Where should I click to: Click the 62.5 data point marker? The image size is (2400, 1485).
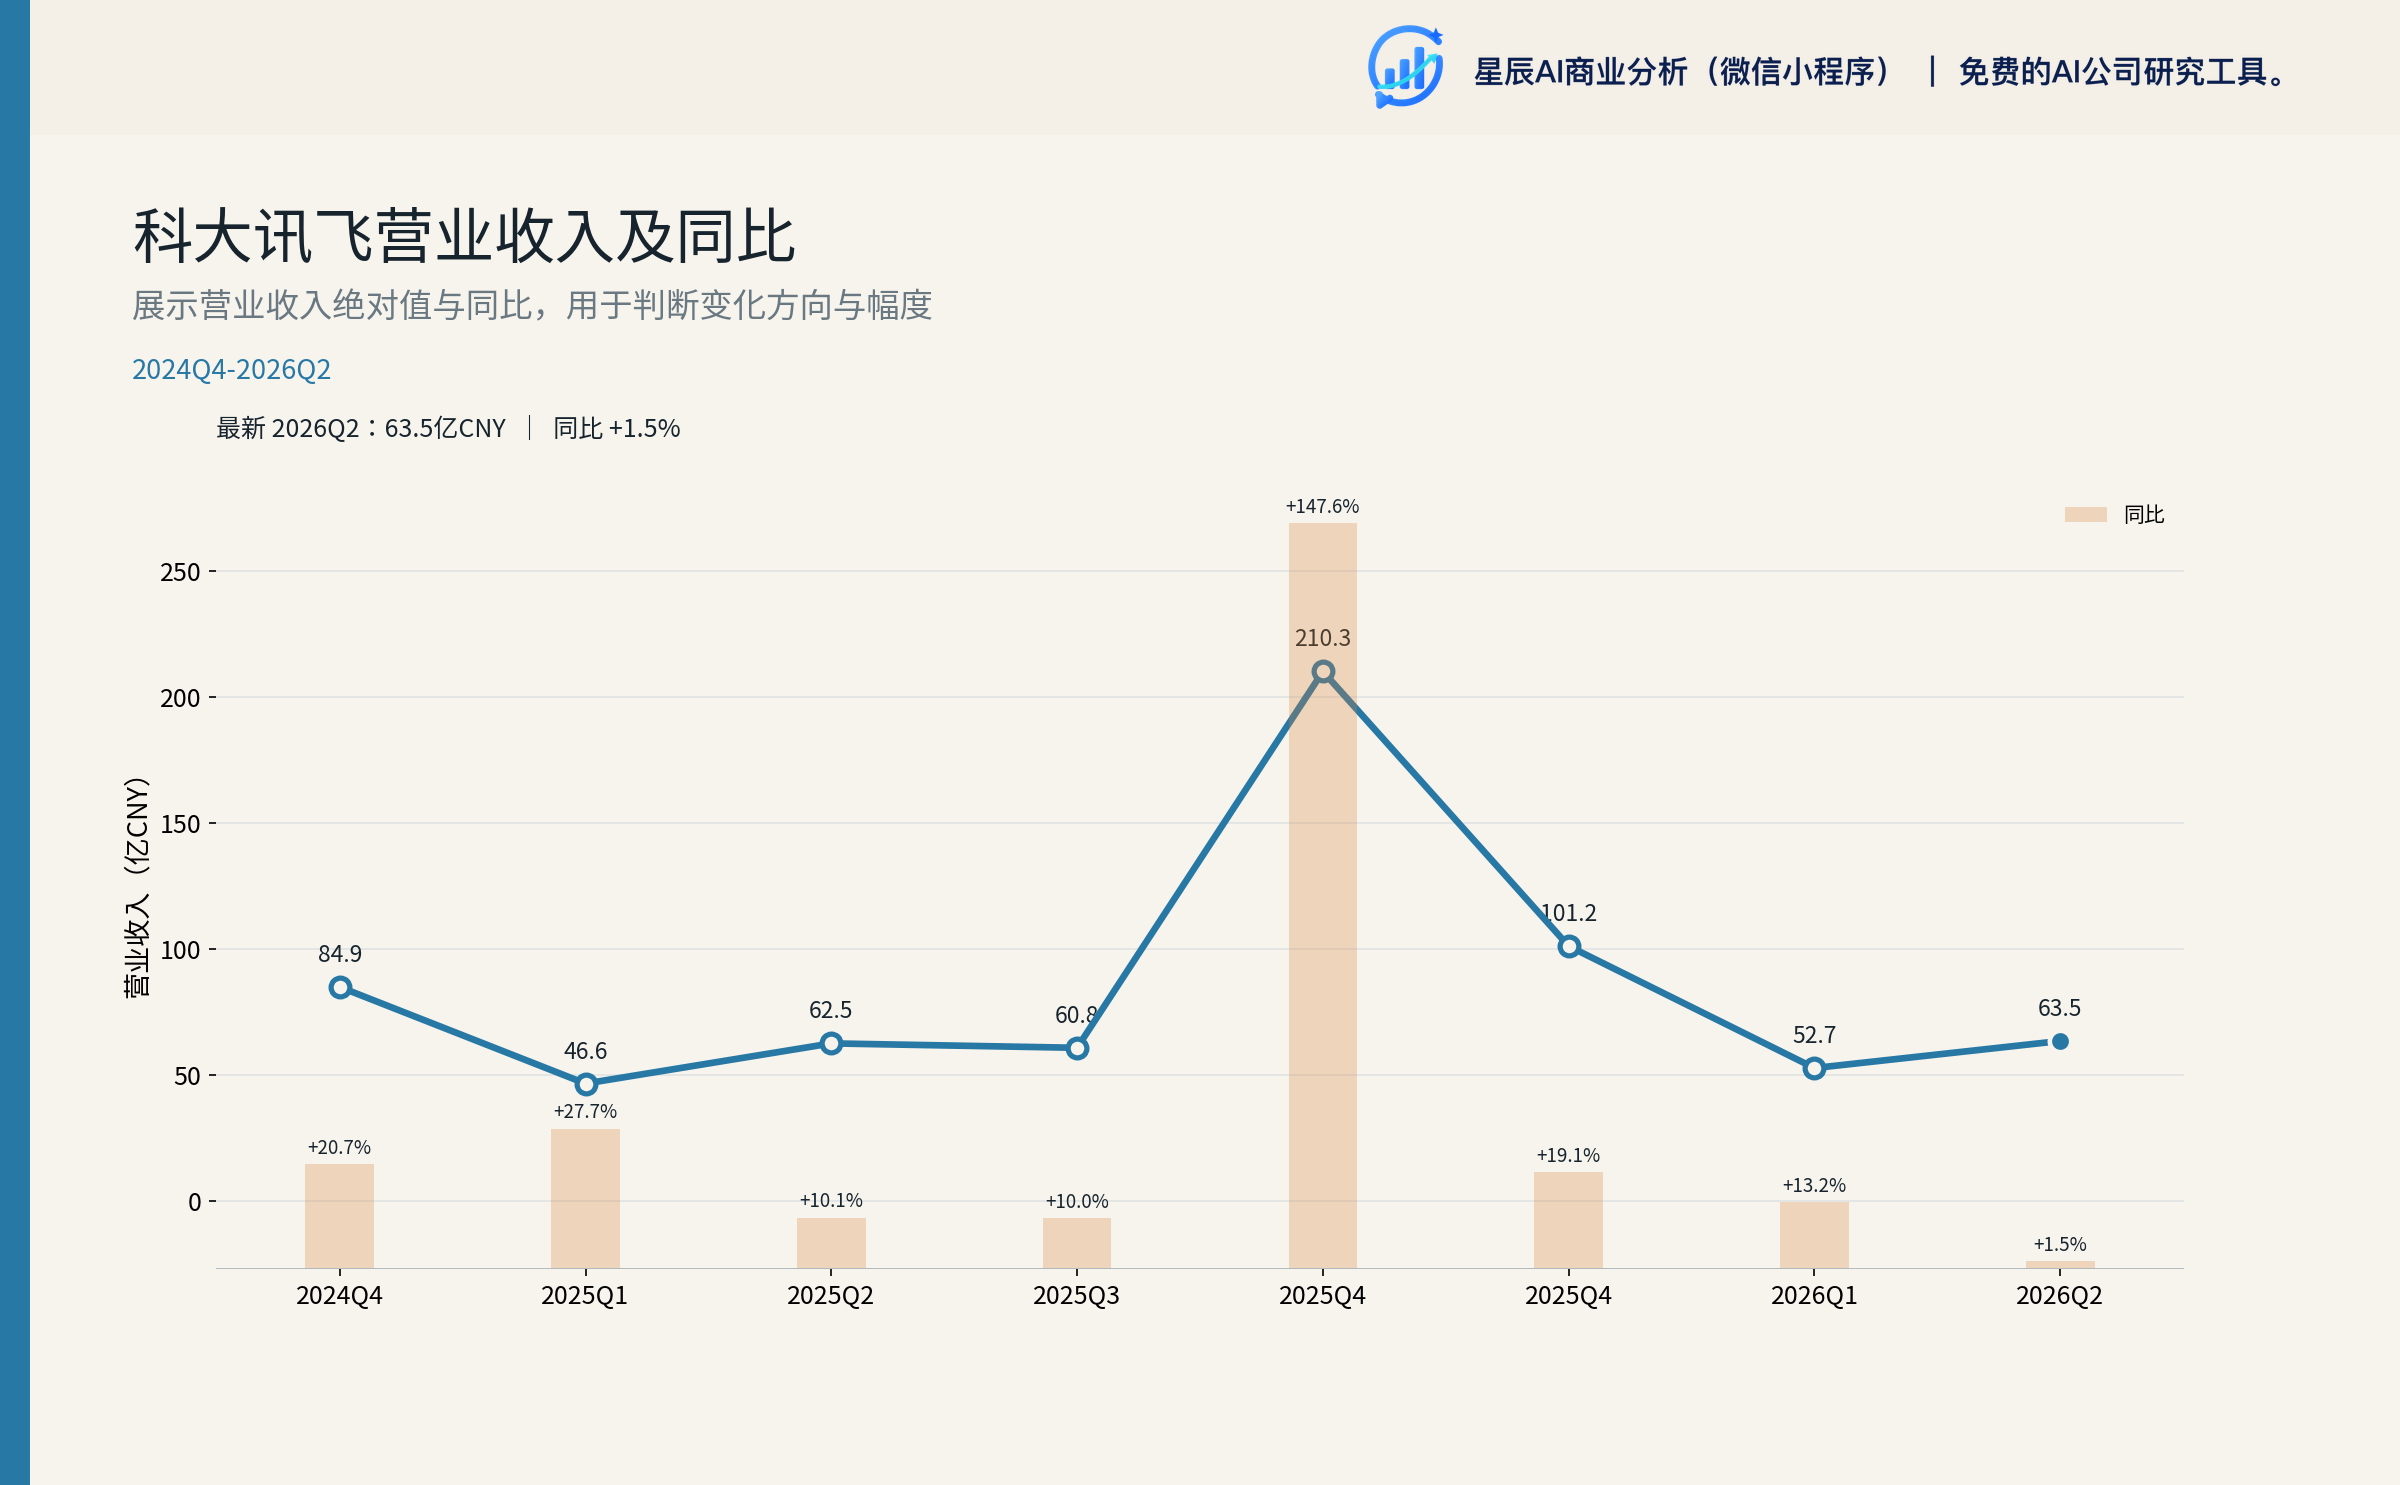coord(831,1043)
